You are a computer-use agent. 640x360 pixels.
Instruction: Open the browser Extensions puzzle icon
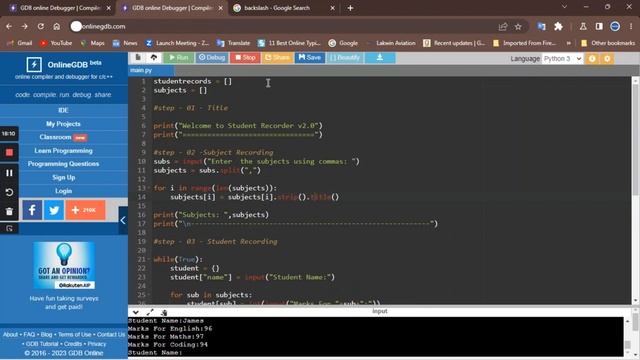pos(558,27)
